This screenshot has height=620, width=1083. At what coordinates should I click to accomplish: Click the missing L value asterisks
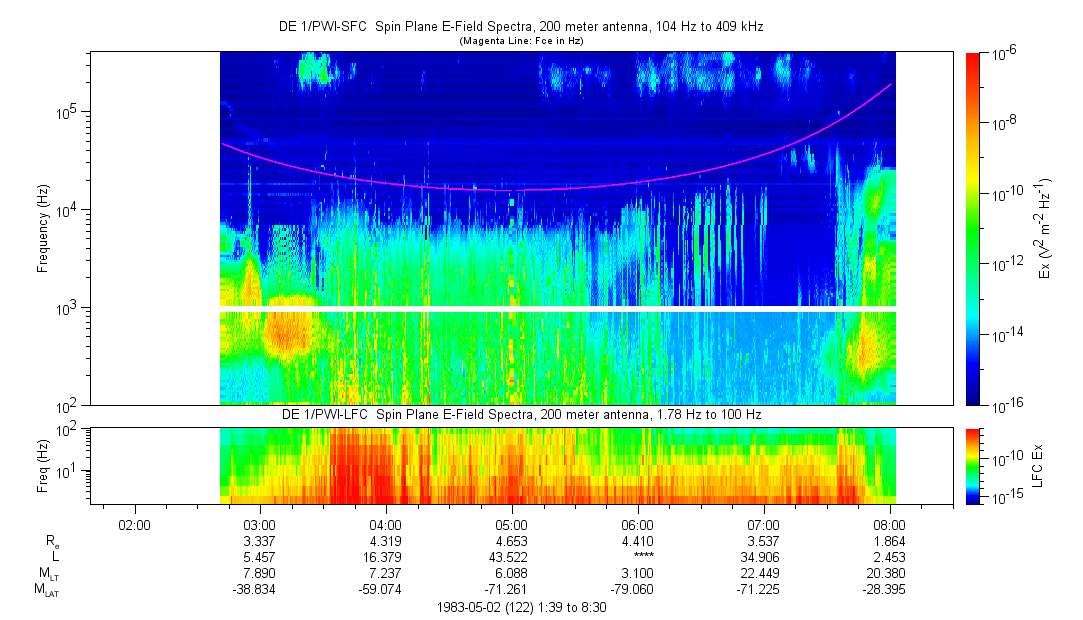point(638,556)
